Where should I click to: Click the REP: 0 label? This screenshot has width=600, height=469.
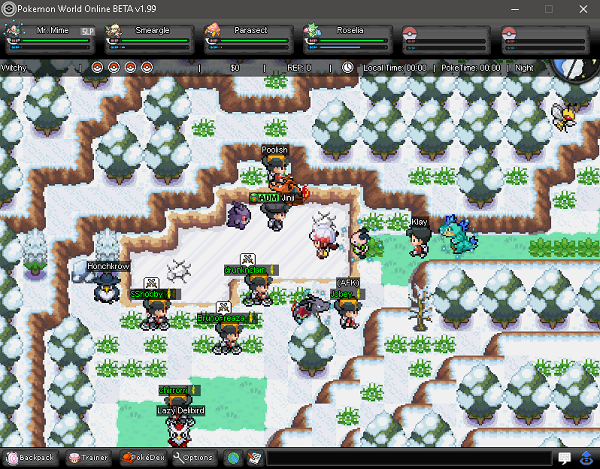[x=299, y=68]
